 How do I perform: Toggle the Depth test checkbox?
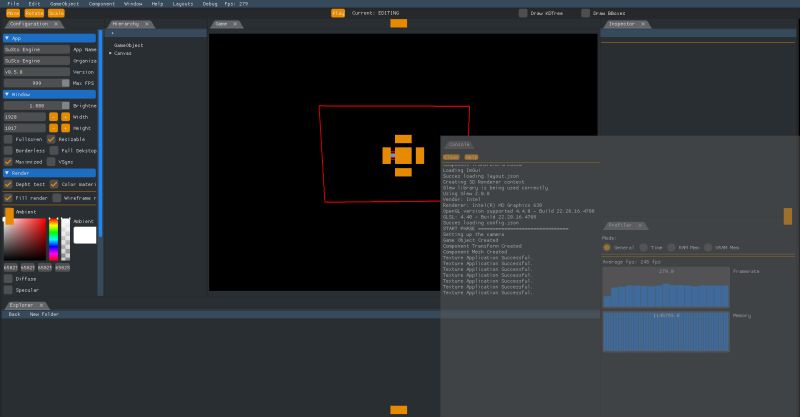tap(8, 184)
